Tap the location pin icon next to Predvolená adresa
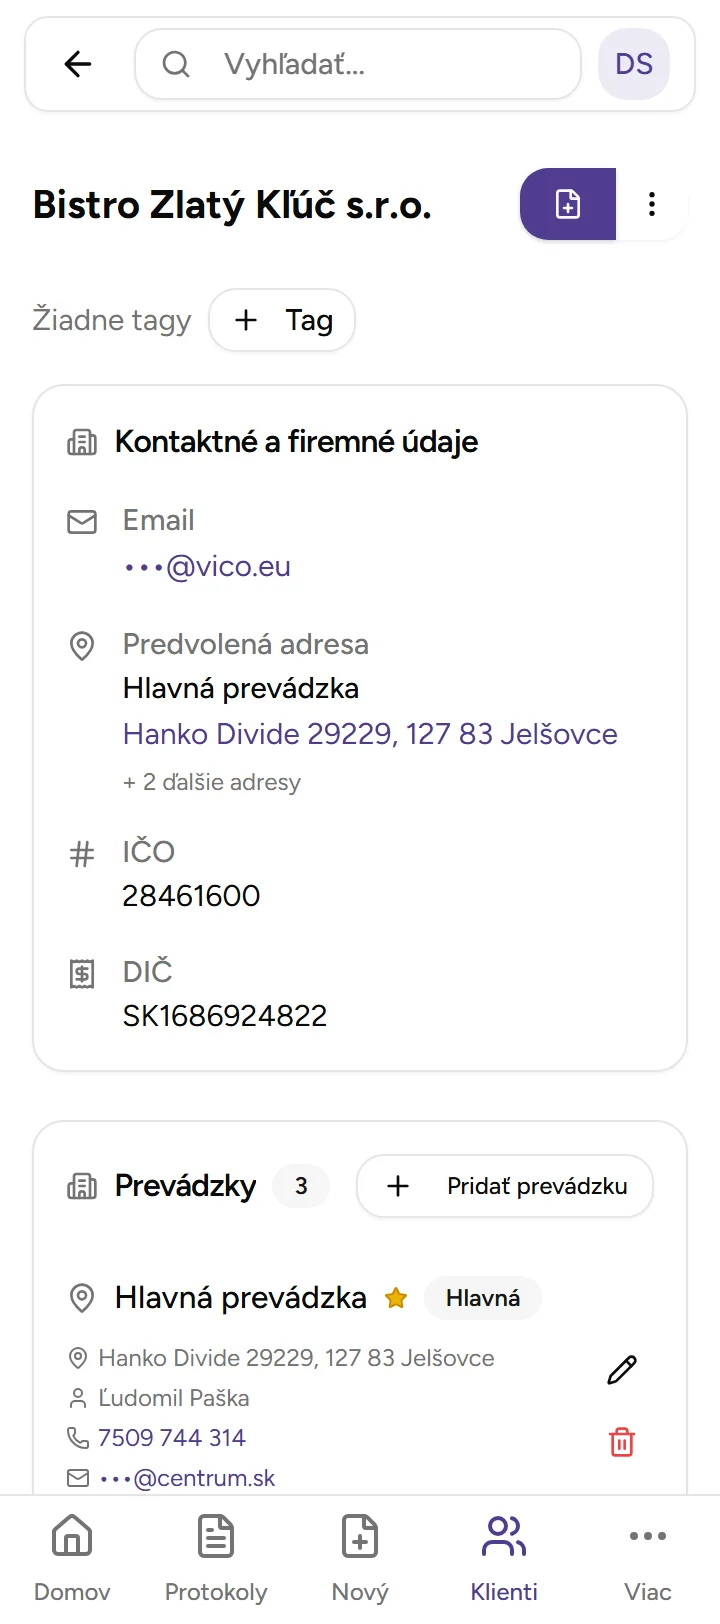The width and height of the screenshot is (720, 1624). (81, 647)
